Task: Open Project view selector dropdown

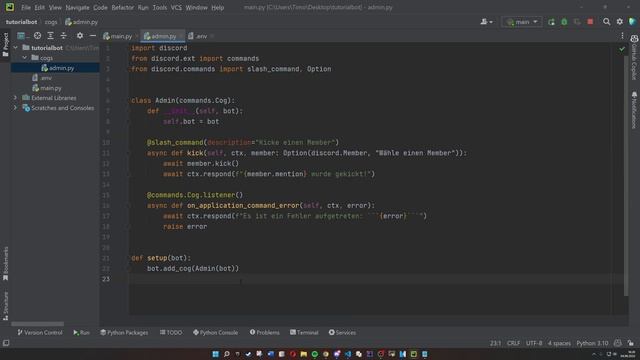Action: click(x=22, y=36)
